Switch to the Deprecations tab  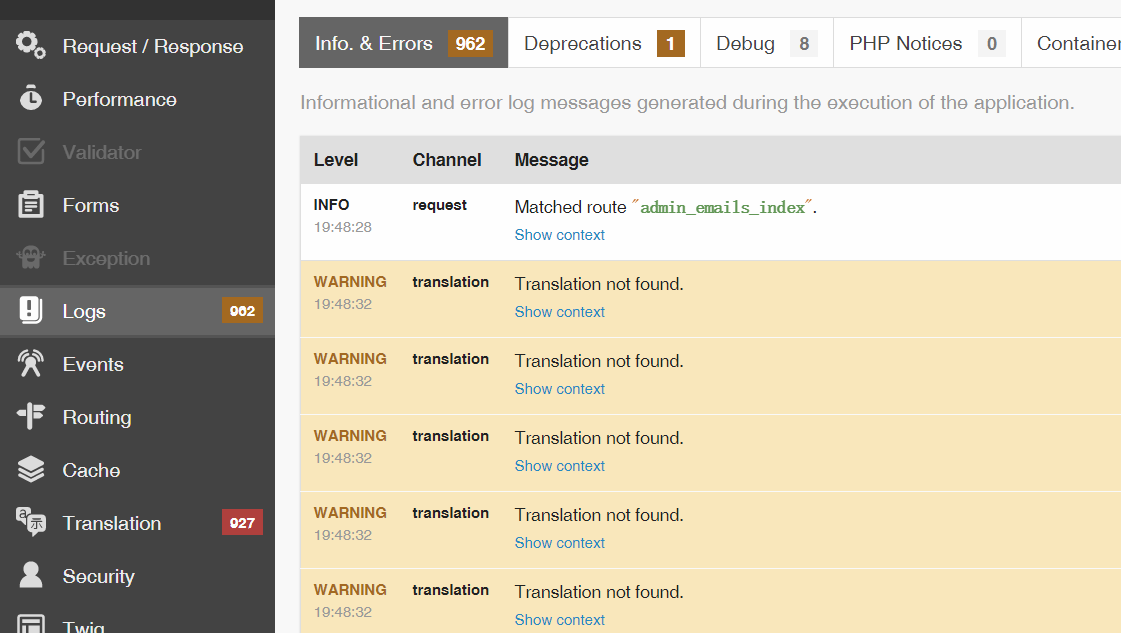[x=604, y=43]
